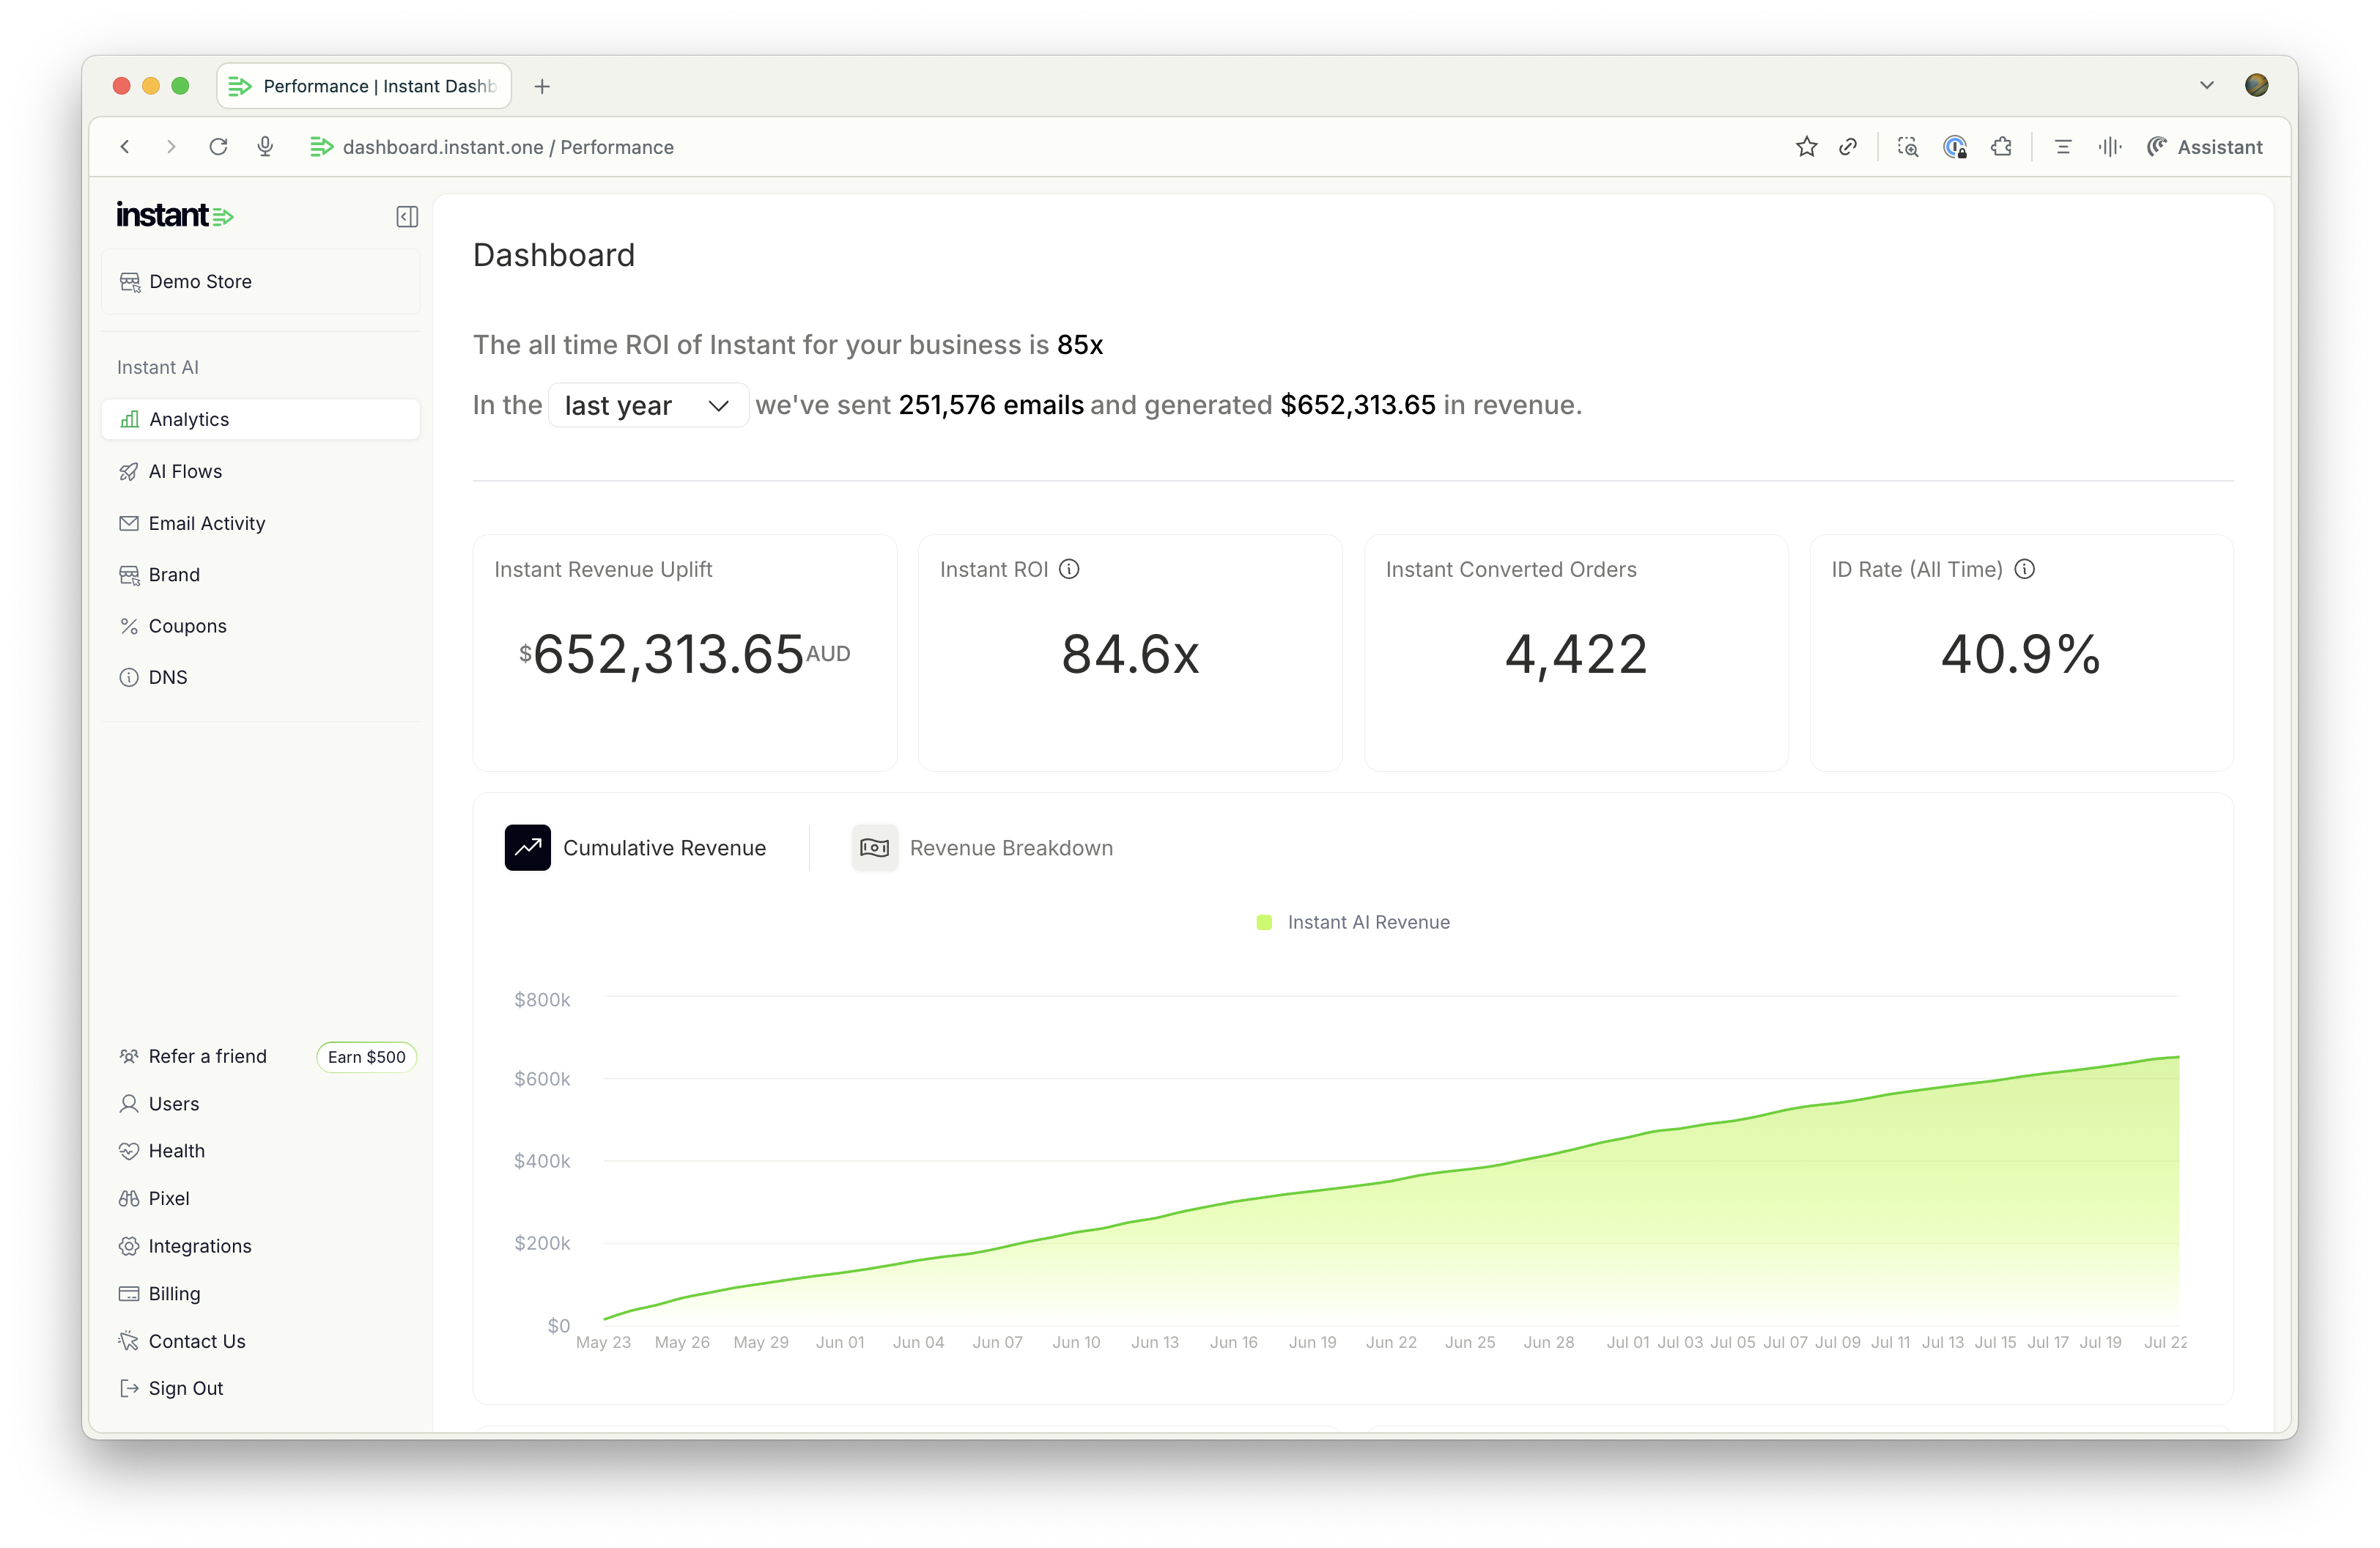The width and height of the screenshot is (2380, 1548).
Task: Click the instant logo
Action: coord(175,215)
